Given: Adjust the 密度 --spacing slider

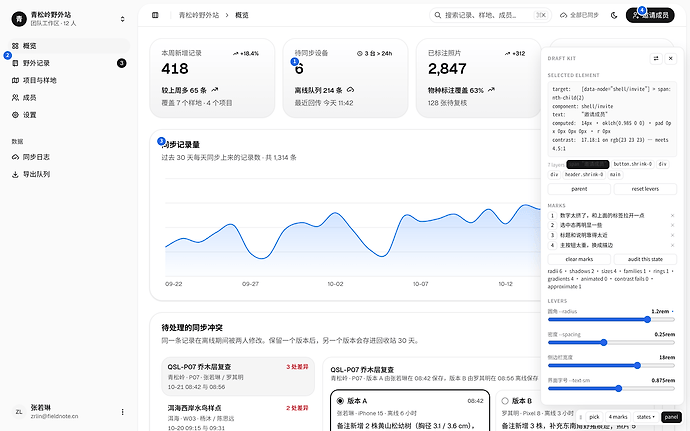Looking at the screenshot, I should (x=611, y=343).
